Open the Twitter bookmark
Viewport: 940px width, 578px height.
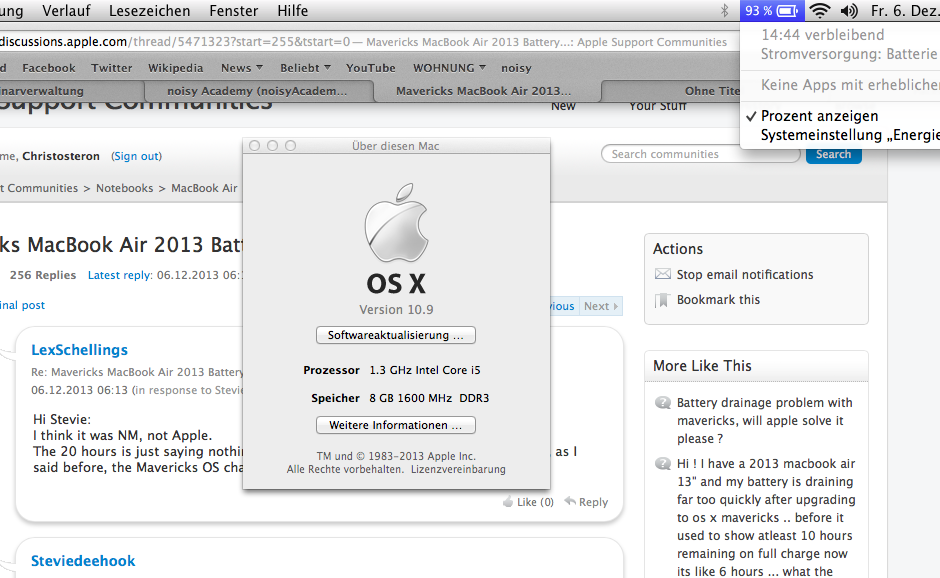click(112, 68)
